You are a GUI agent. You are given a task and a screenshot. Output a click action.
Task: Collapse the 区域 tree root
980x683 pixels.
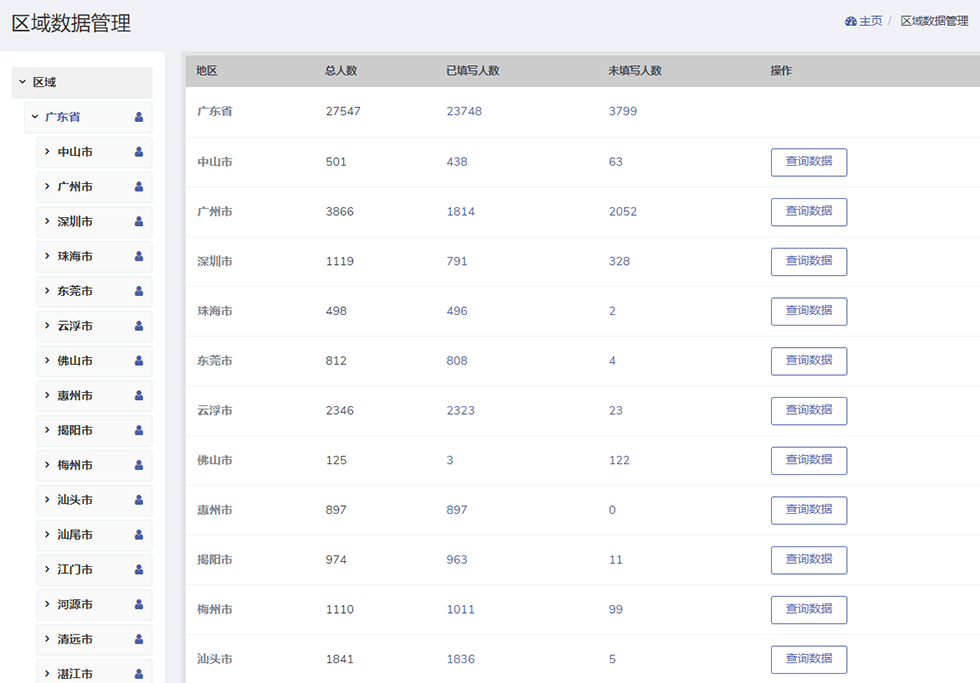(22, 82)
